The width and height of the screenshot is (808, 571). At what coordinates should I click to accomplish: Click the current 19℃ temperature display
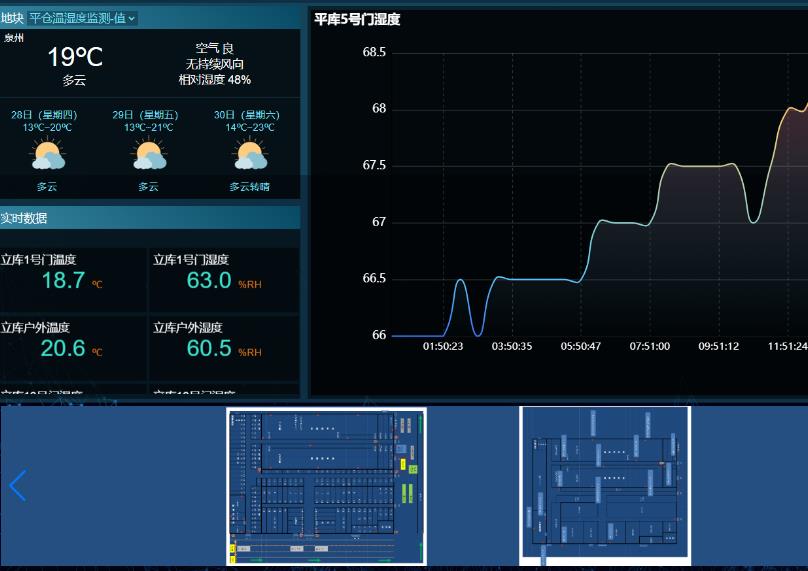coord(75,57)
